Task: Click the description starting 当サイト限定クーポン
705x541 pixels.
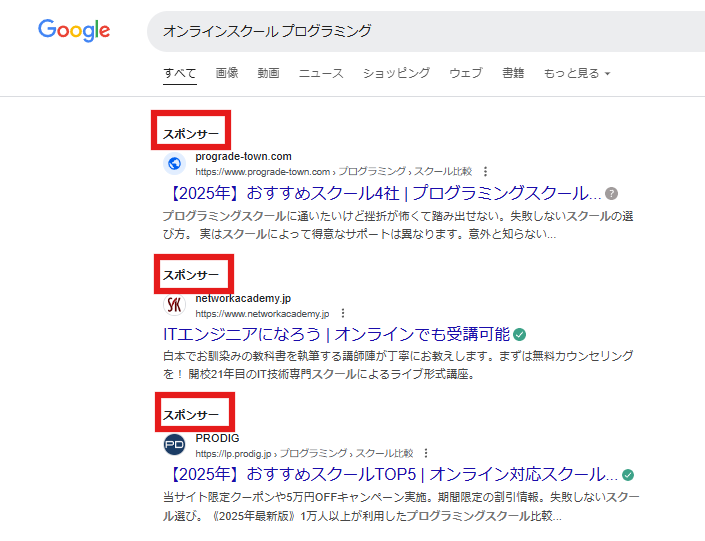Action: point(401,506)
